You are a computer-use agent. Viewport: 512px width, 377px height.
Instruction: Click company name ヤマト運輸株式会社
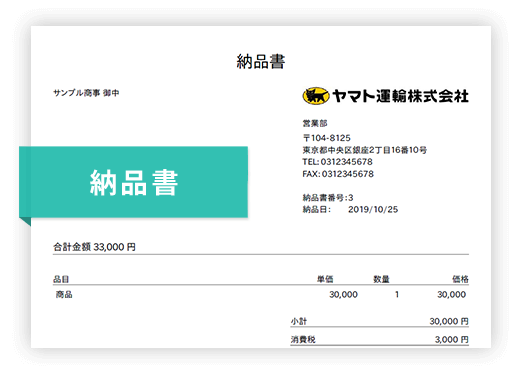click(400, 96)
